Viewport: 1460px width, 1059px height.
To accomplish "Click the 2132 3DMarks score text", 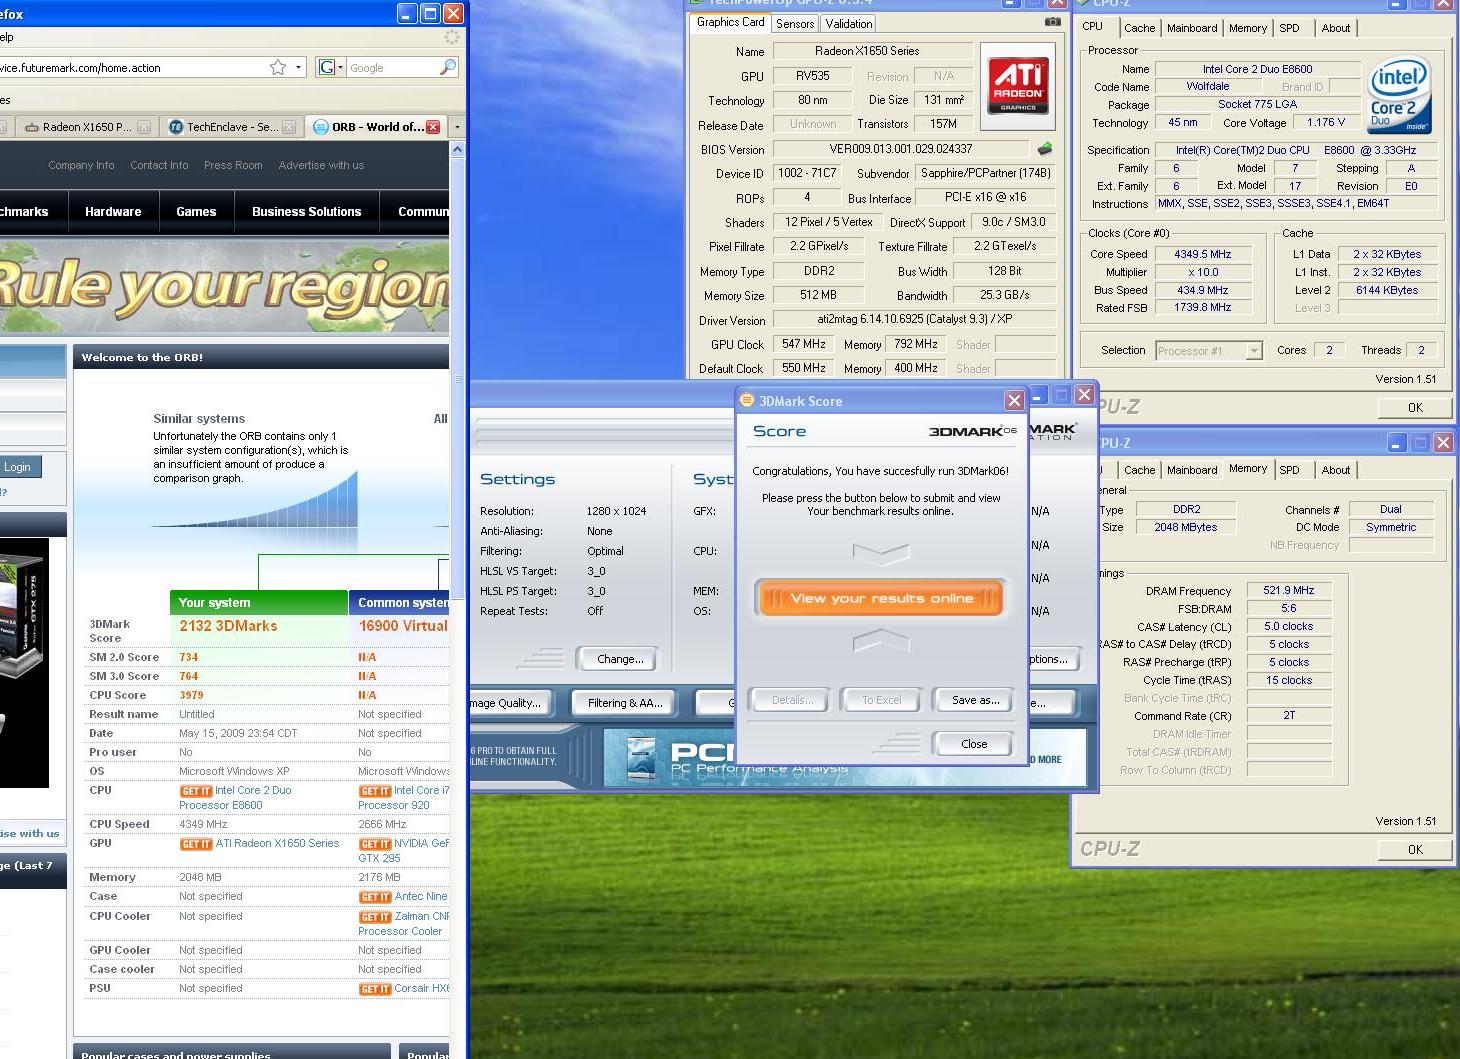I will click(228, 626).
